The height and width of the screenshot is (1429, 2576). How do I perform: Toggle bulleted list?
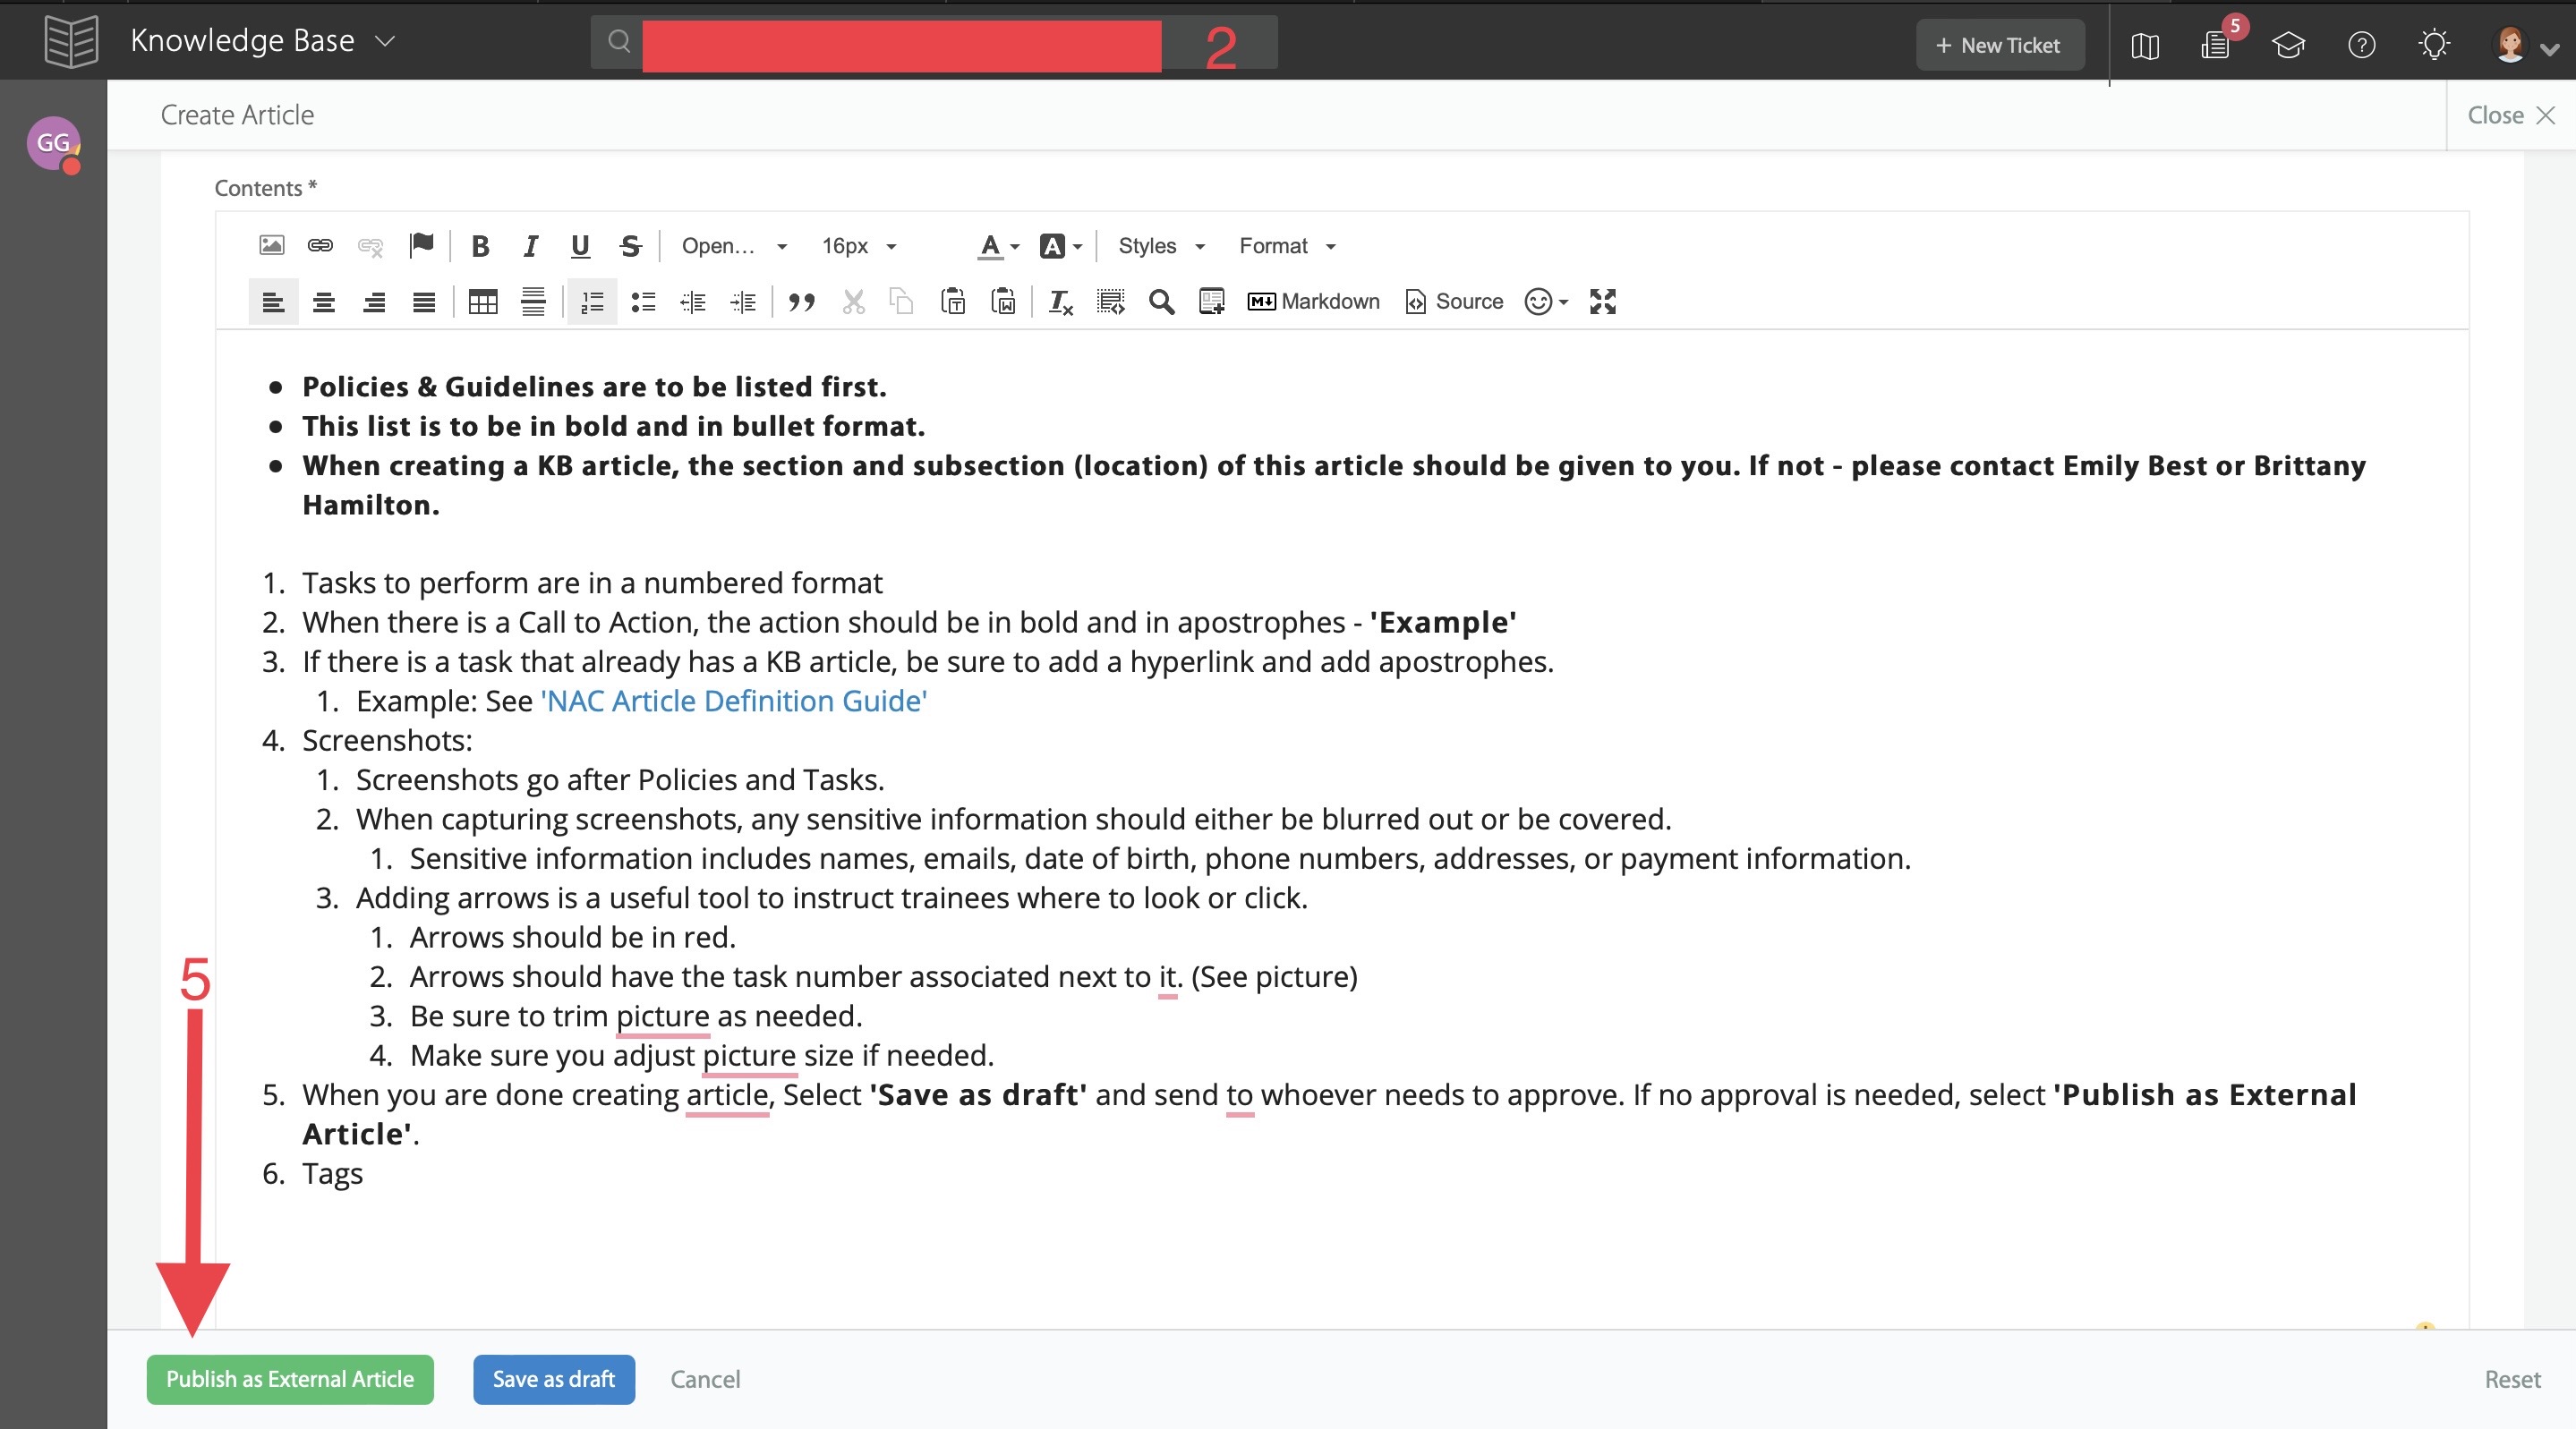coord(643,302)
